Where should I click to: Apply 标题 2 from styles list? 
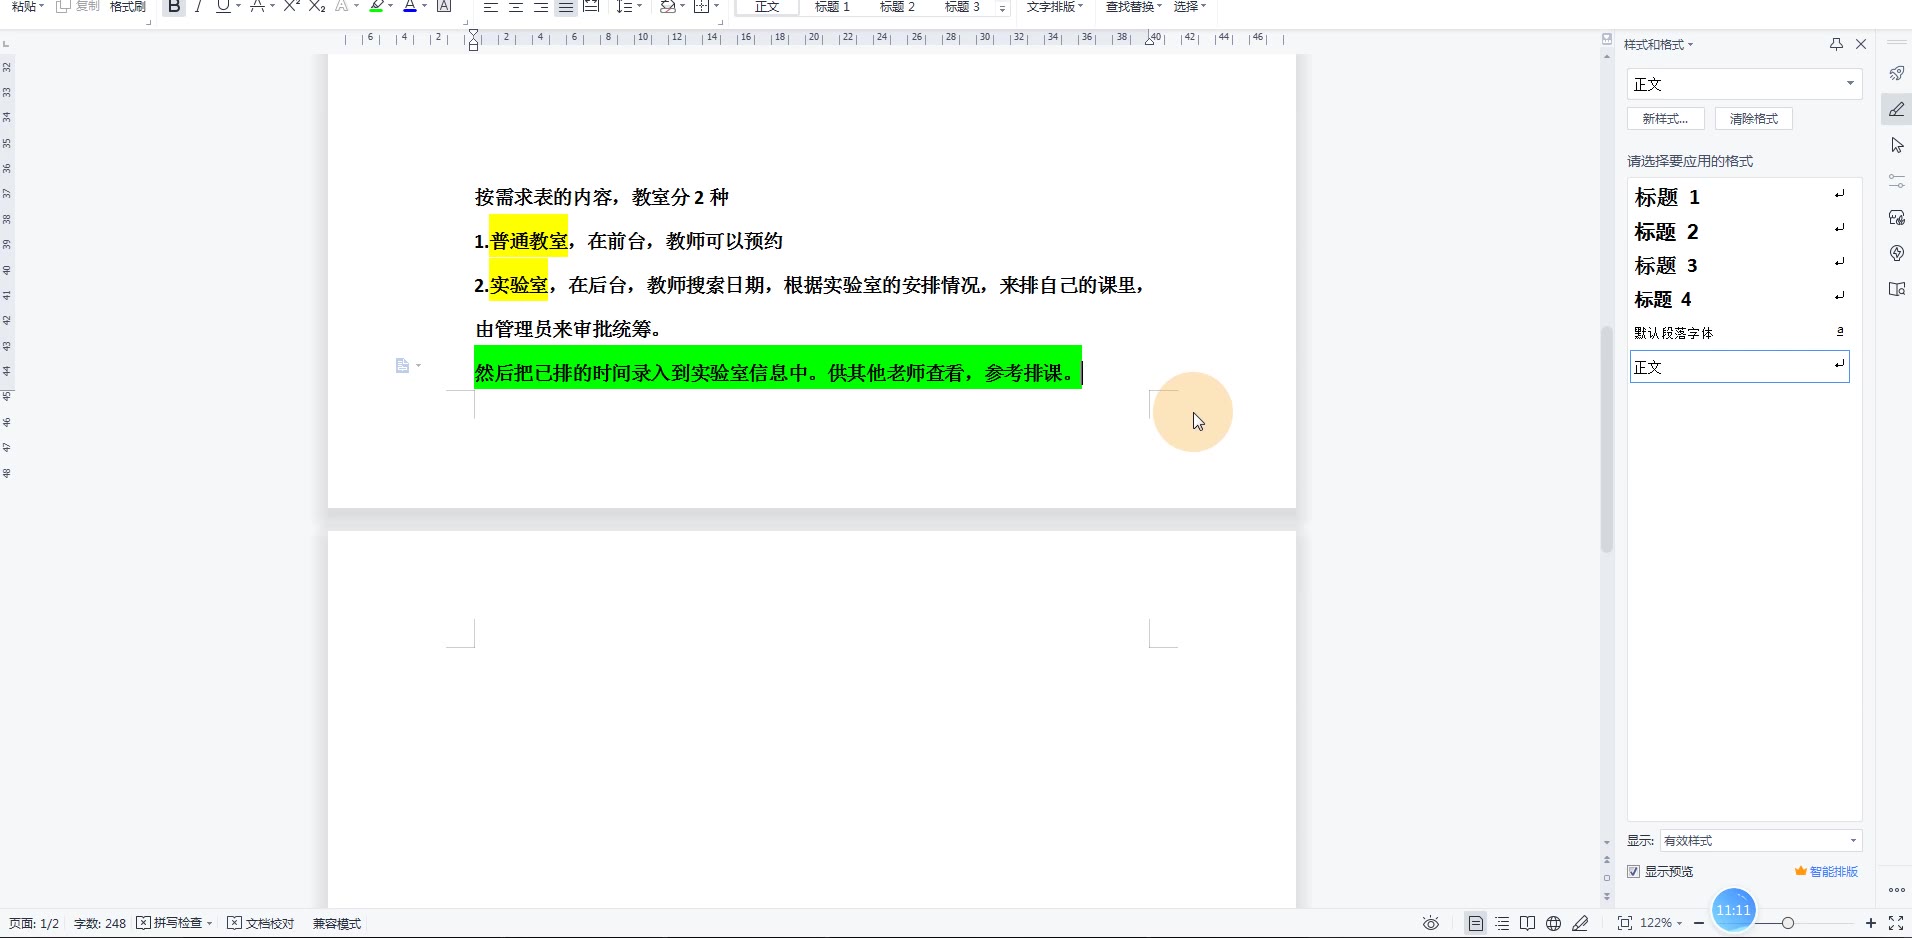pos(1739,231)
